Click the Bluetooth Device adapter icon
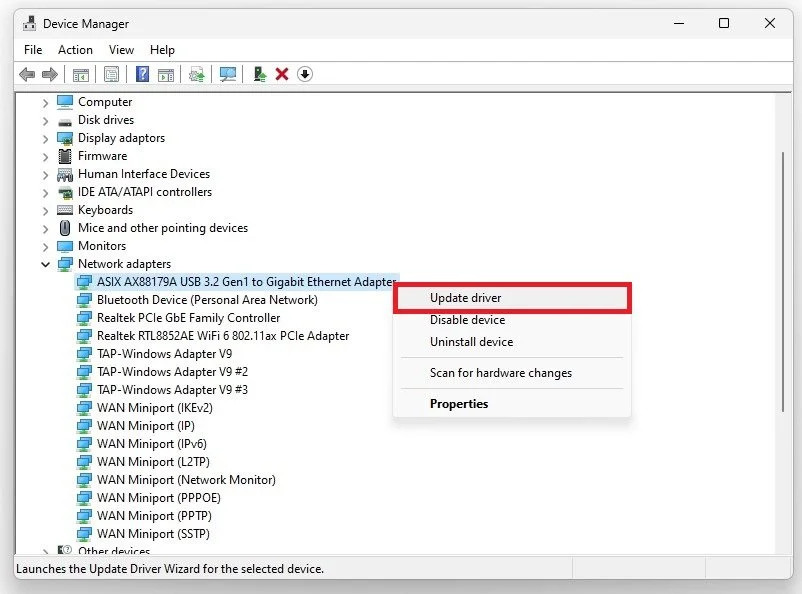 click(84, 300)
